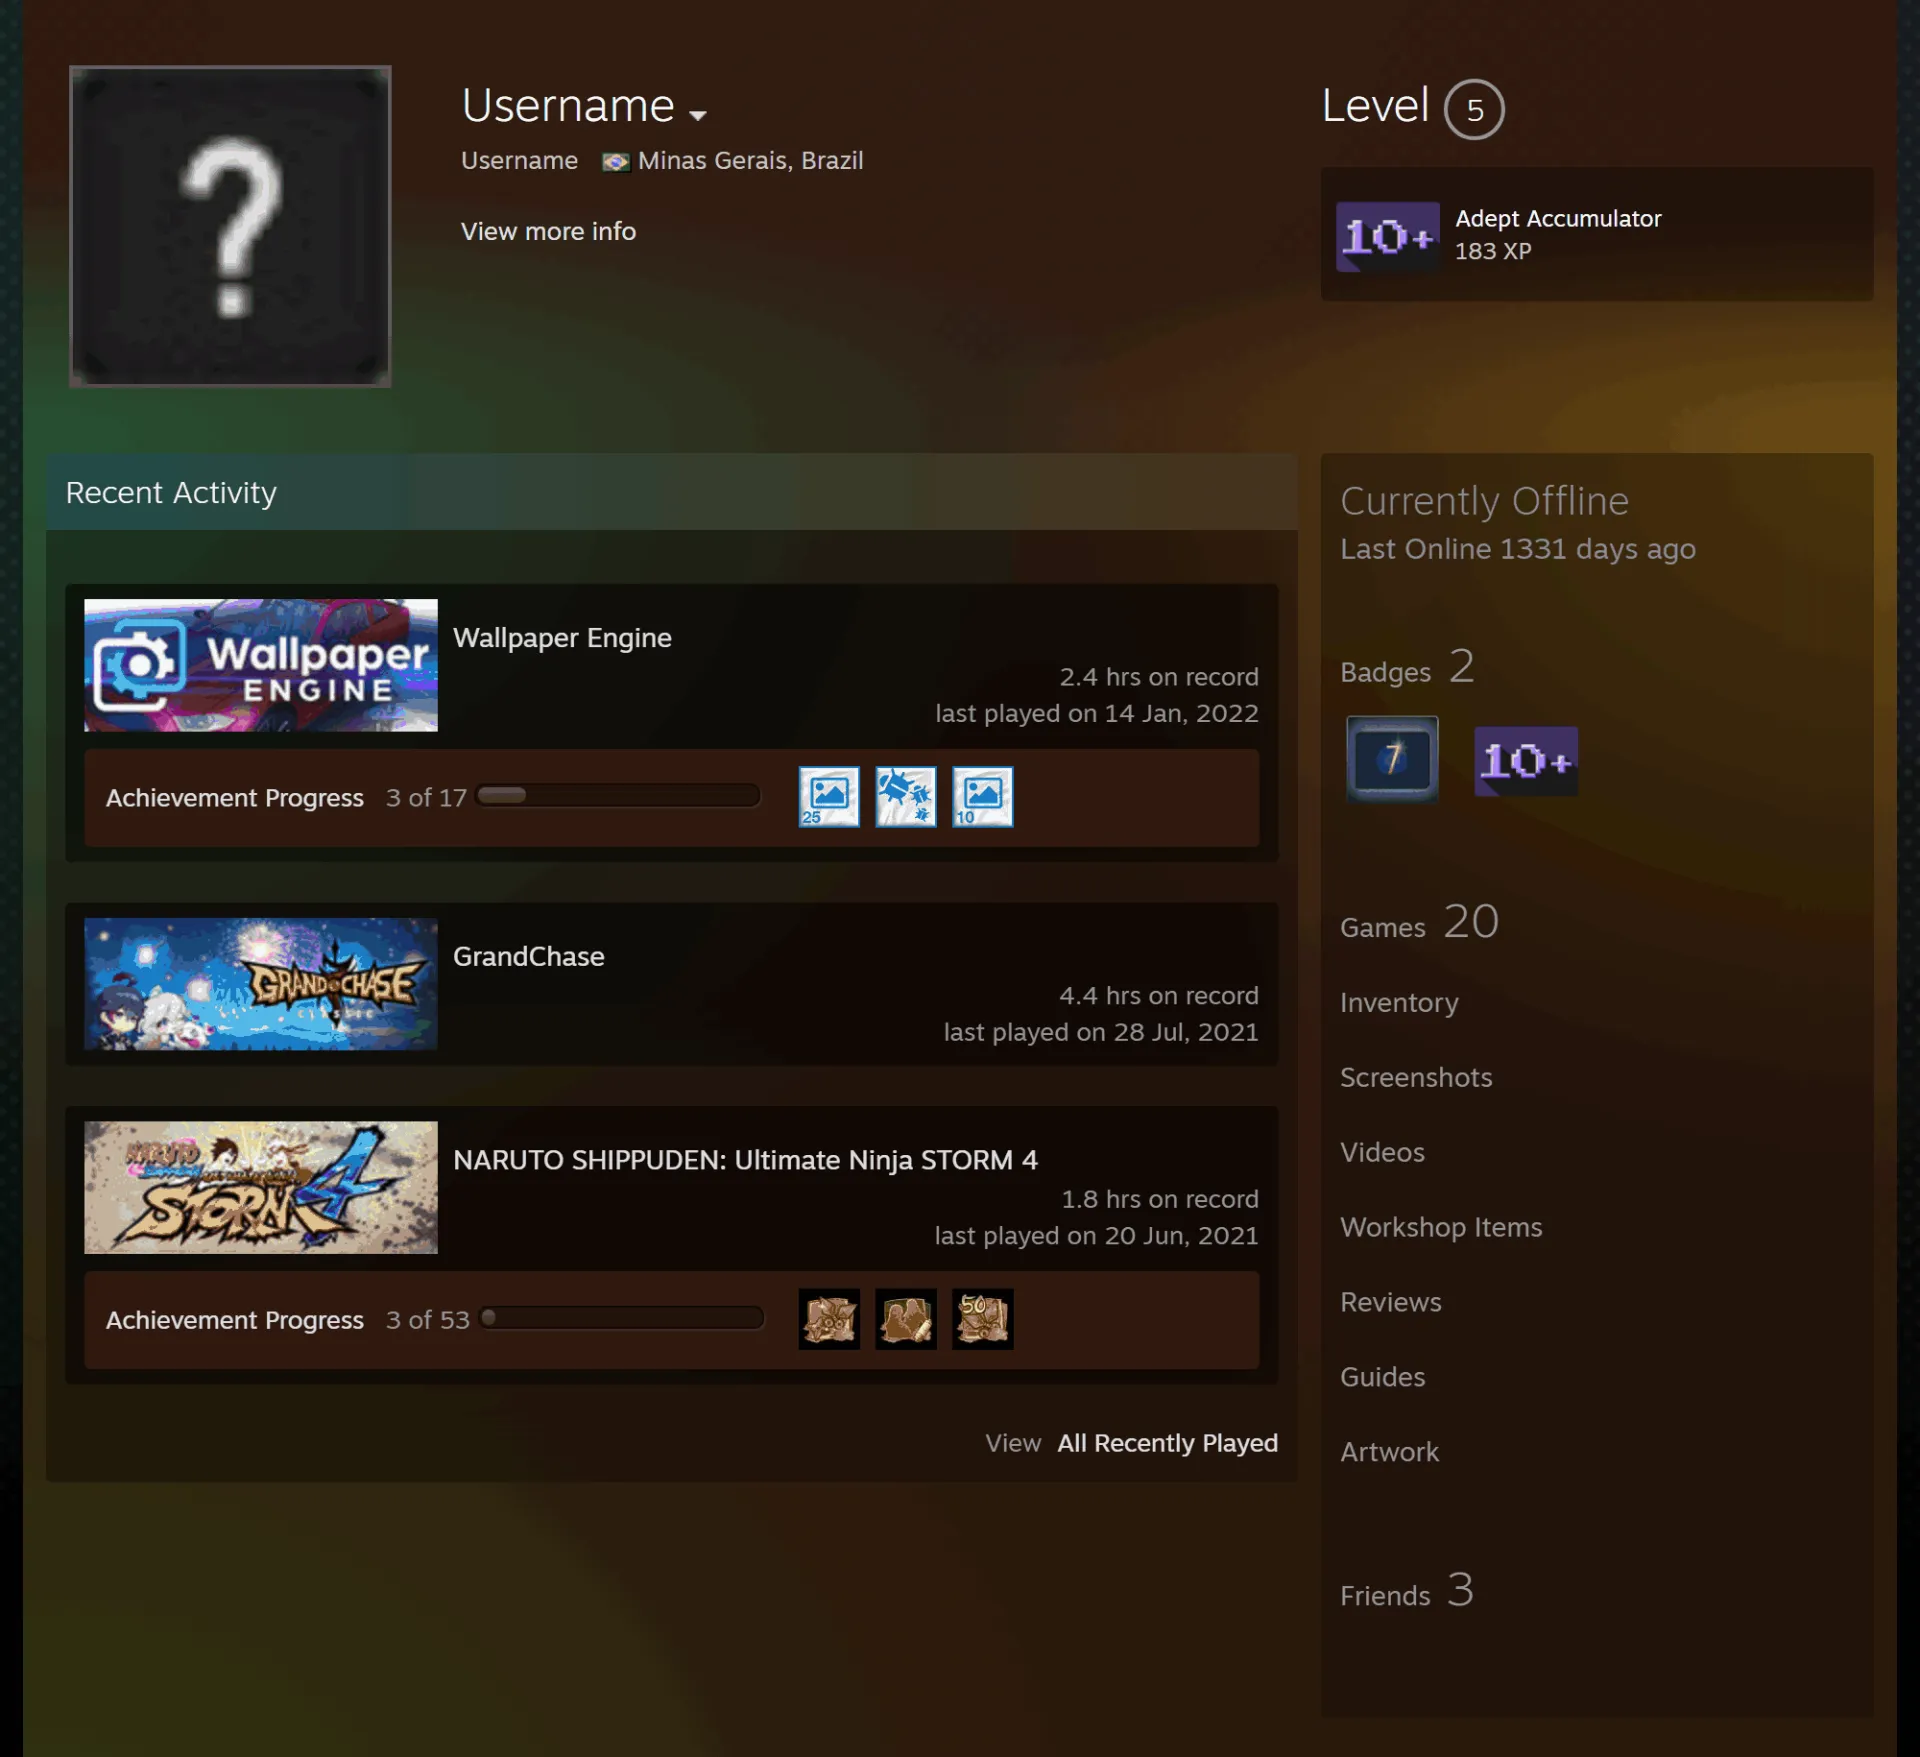View first Naruto achievement scroll icon
This screenshot has height=1757, width=1920.
coord(829,1319)
